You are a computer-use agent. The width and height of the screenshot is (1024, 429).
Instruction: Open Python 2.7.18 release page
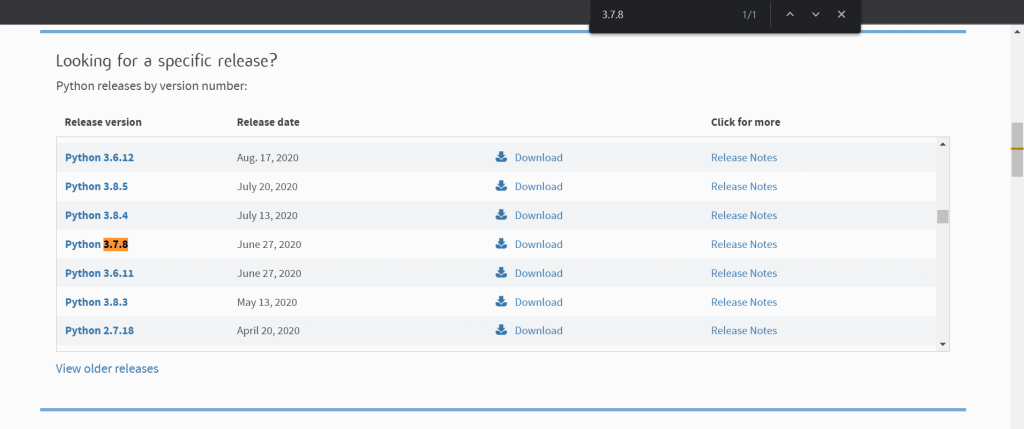click(99, 330)
